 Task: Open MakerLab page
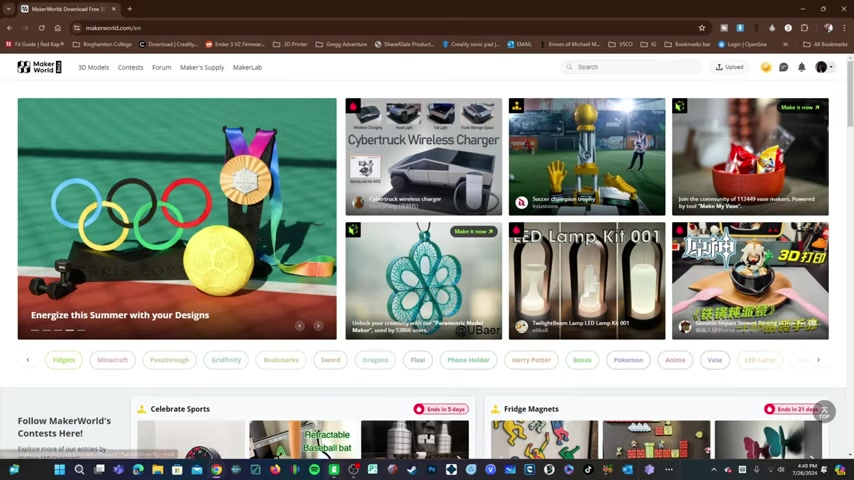247,67
